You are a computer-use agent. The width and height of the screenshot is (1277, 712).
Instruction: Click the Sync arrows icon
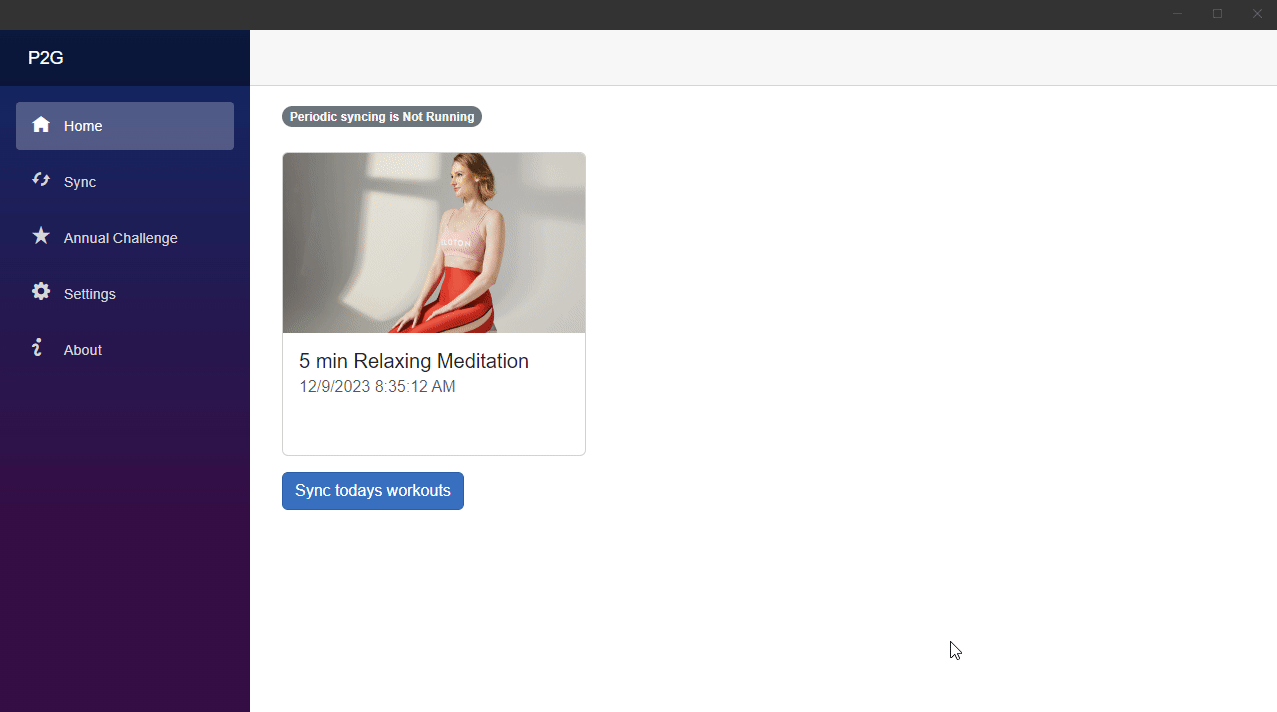click(x=41, y=180)
